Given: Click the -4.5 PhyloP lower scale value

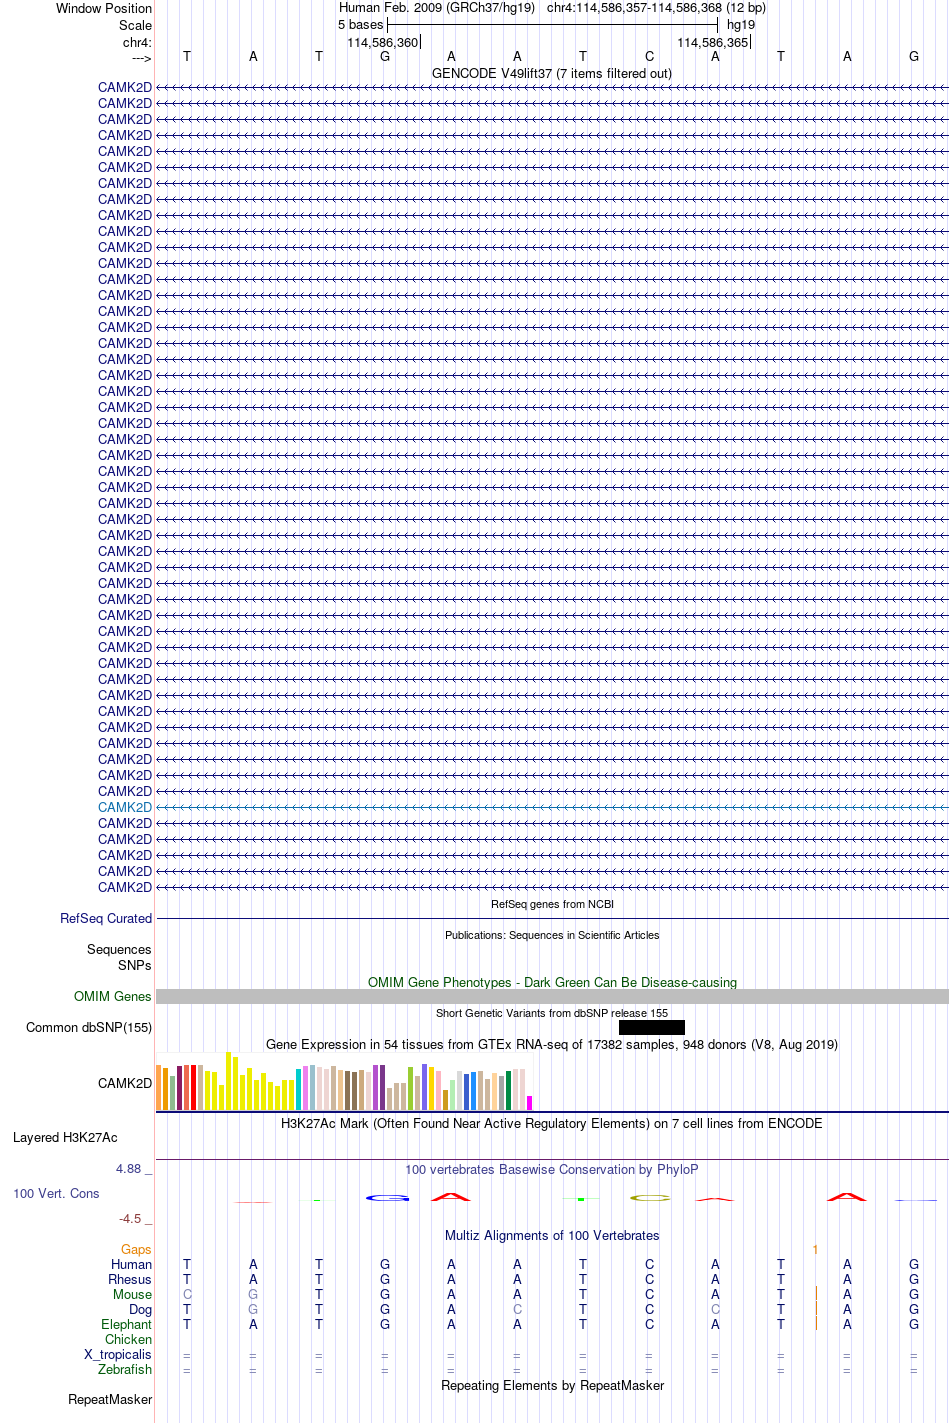Looking at the screenshot, I should coord(133,1218).
